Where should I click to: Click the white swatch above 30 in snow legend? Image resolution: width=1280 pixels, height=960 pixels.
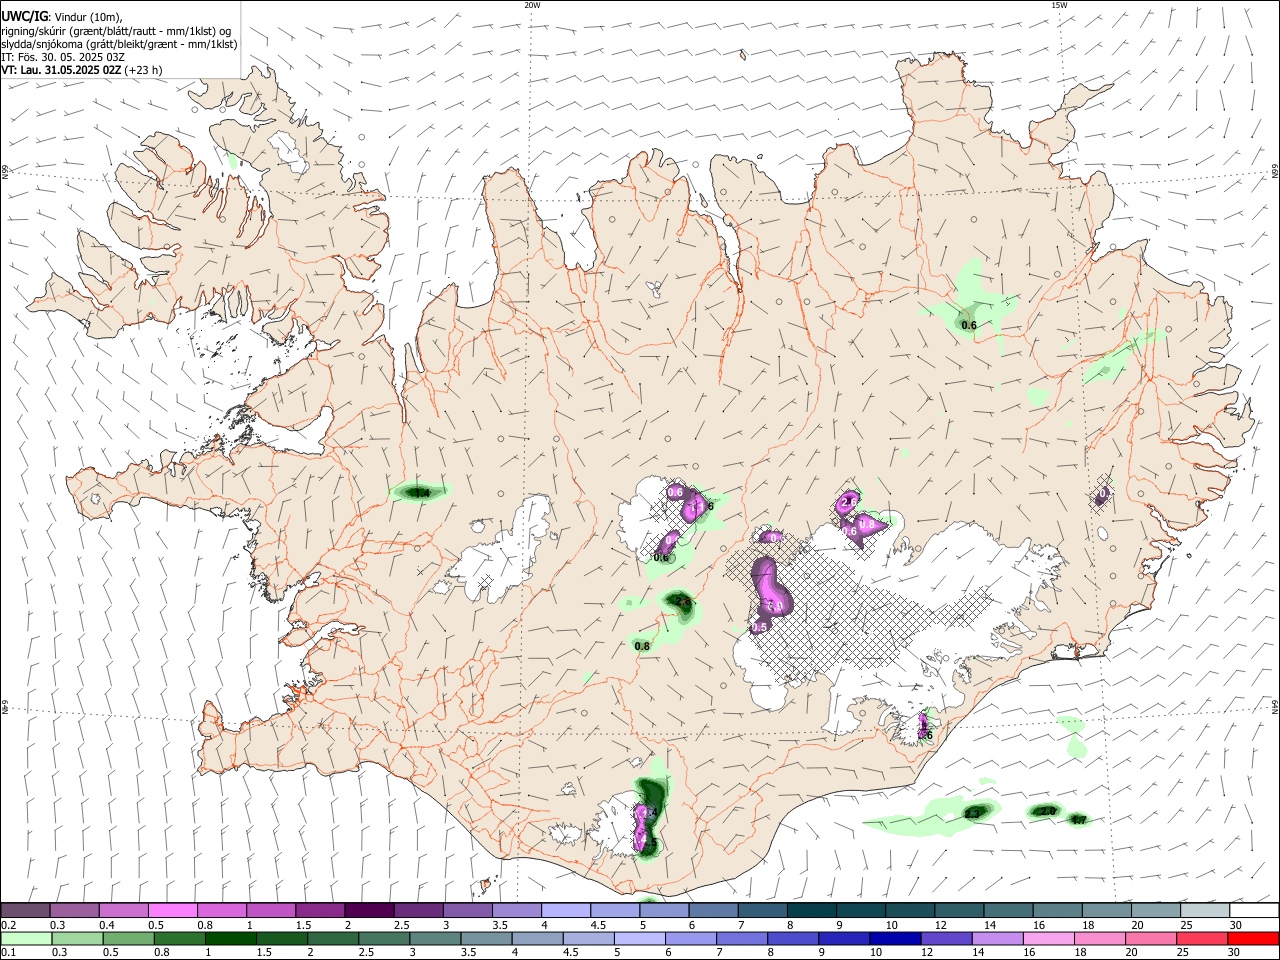pyautogui.click(x=1254, y=911)
